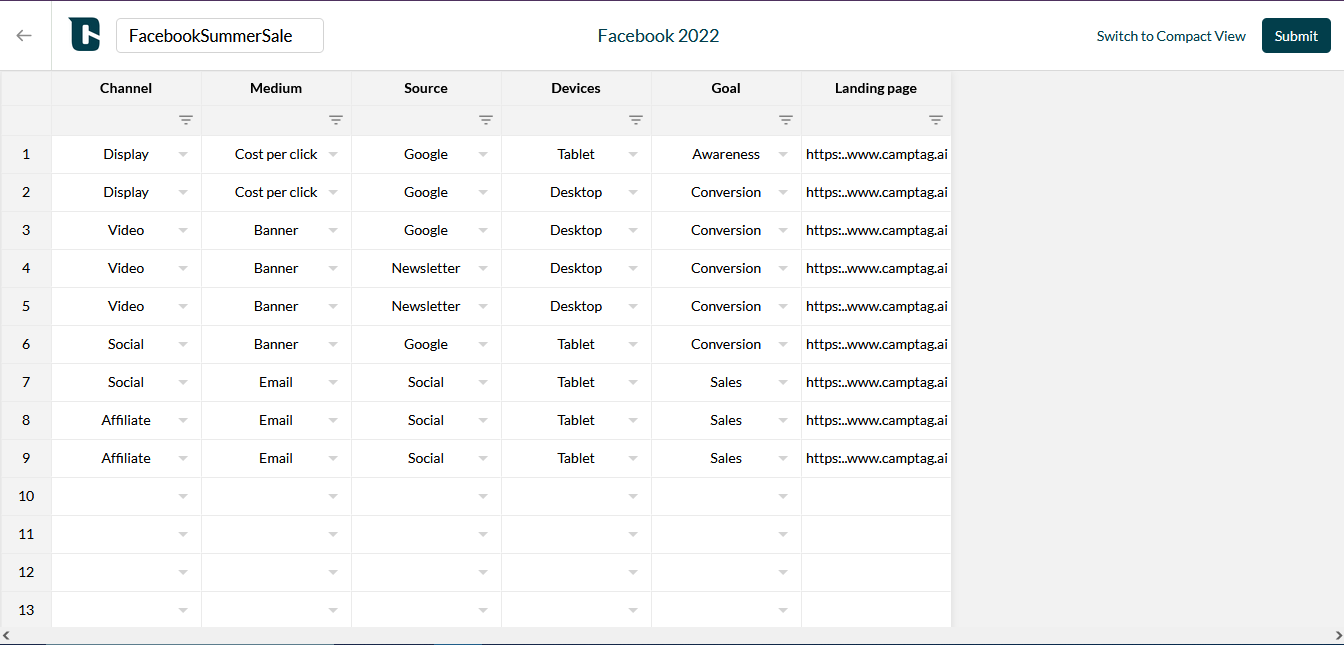Click the FacebookSummerSale name field
The image size is (1344, 645).
click(x=220, y=35)
